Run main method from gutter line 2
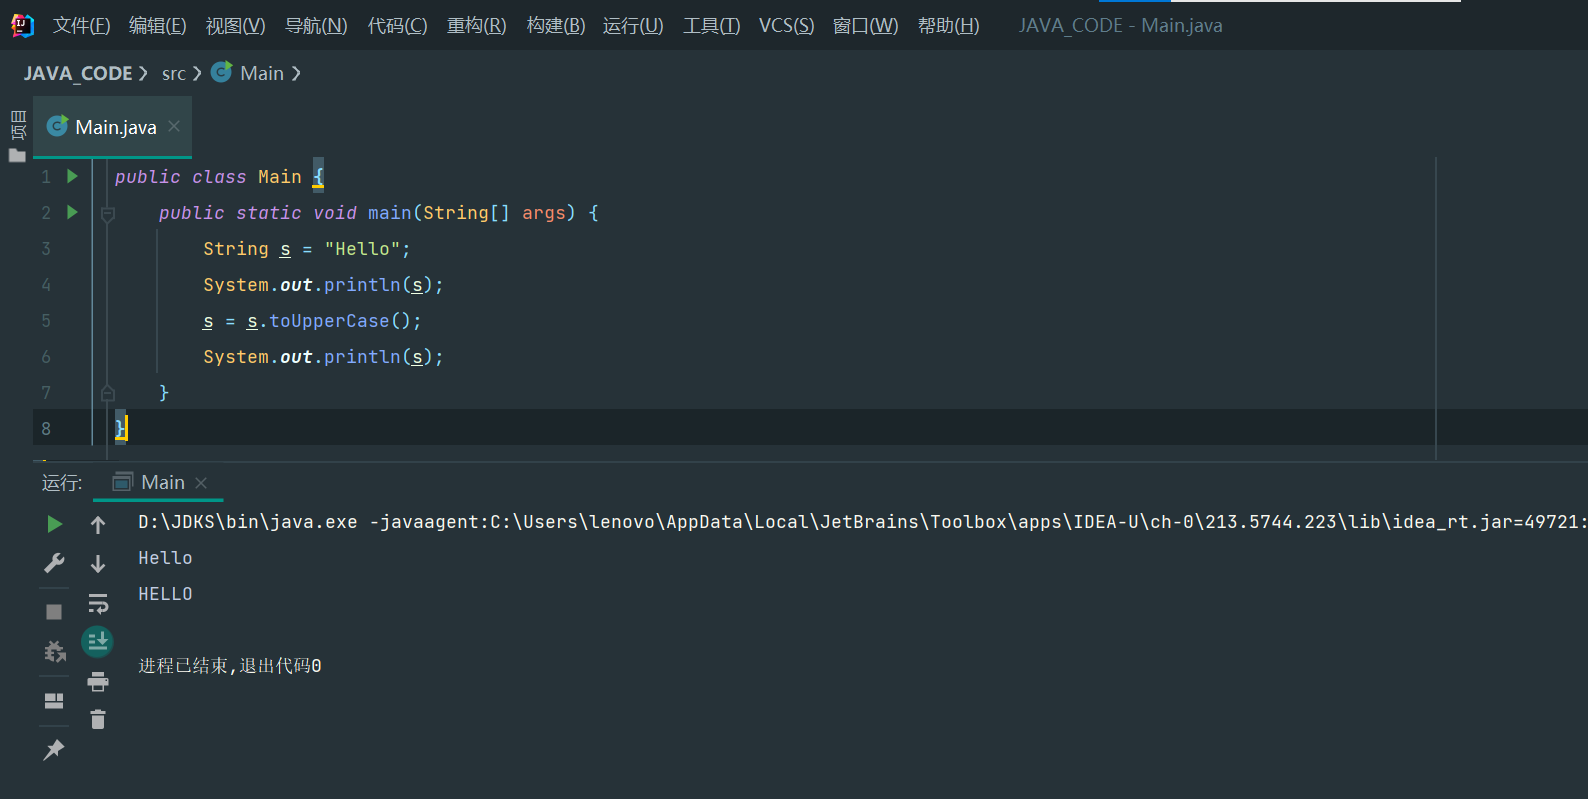The image size is (1588, 799). click(72, 212)
